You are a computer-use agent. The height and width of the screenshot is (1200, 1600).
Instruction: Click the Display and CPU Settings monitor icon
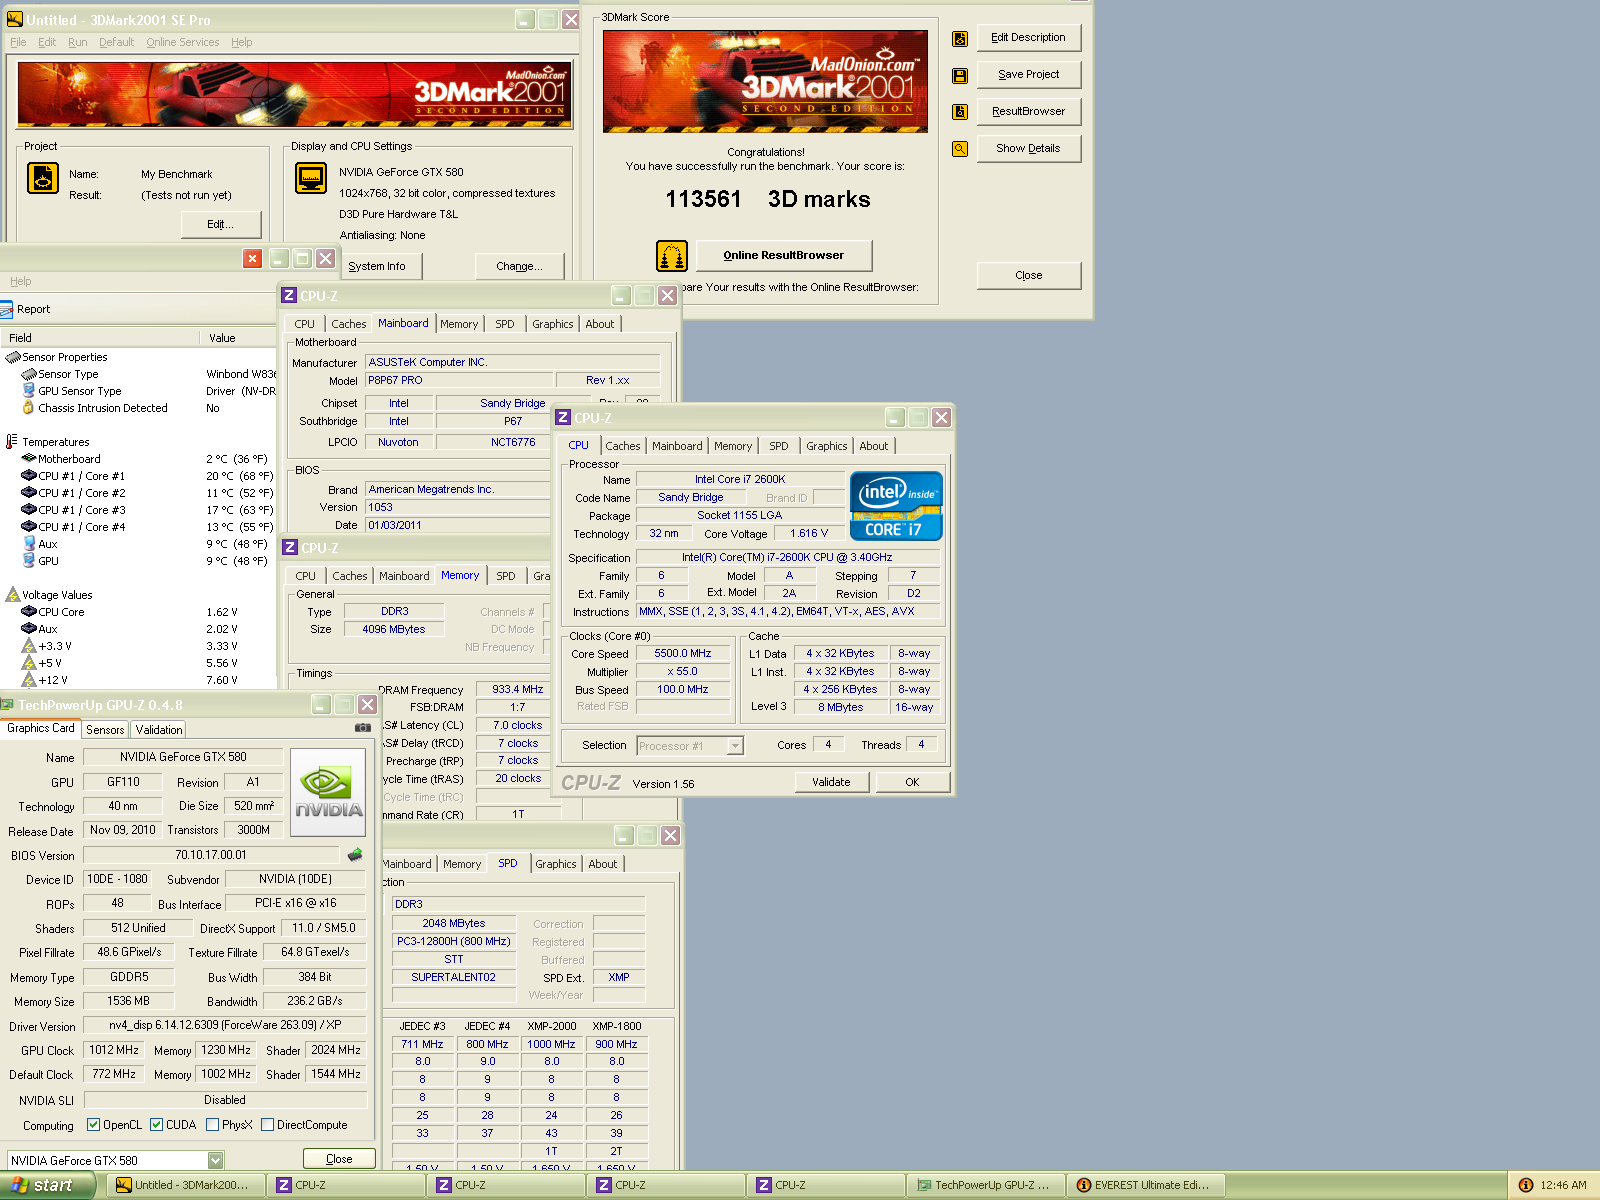coord(311,178)
